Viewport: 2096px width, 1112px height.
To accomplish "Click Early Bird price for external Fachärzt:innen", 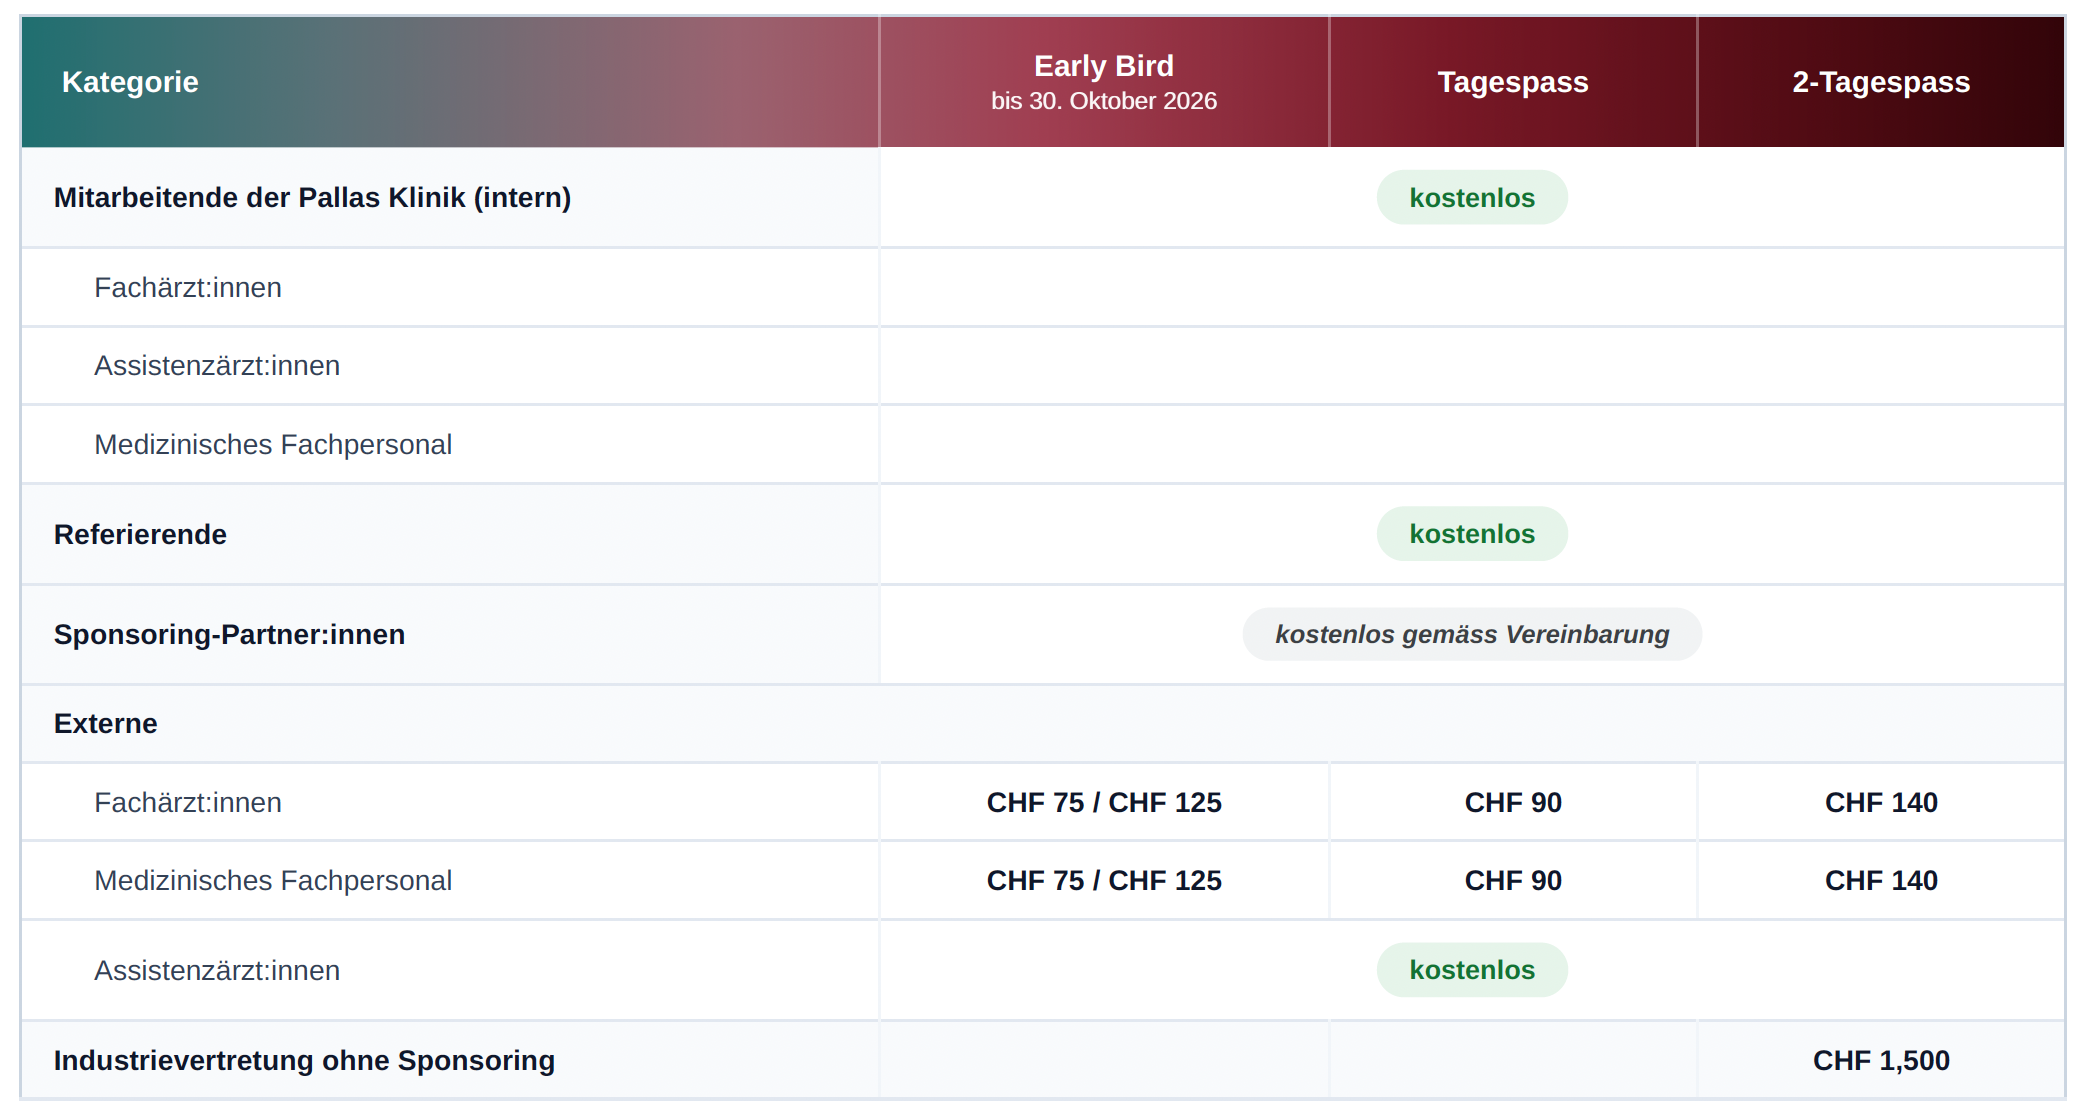I will coord(1104,803).
